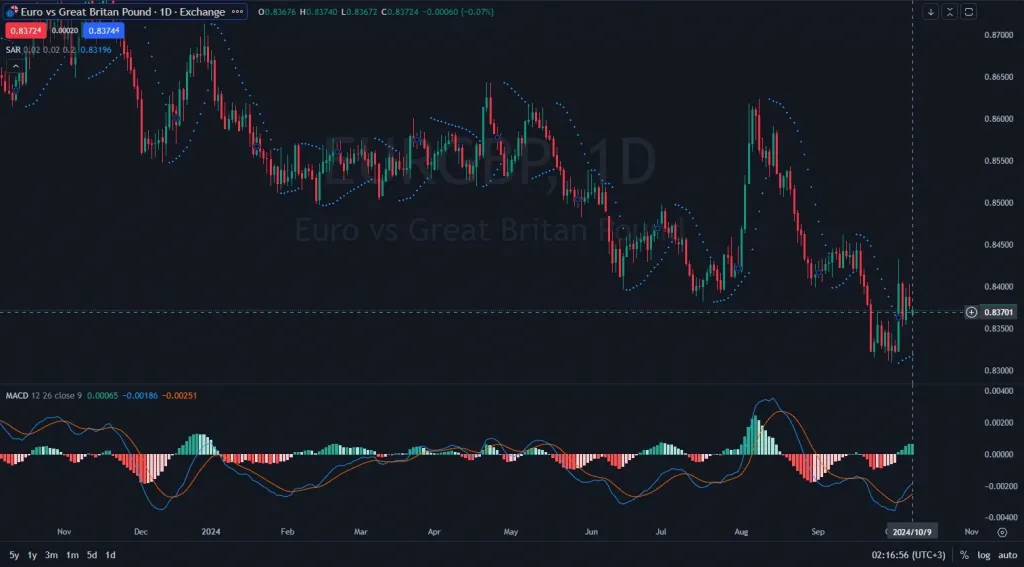The width and height of the screenshot is (1024, 567).
Task: Click the EURGBP currency flag icon
Action: click(x=12, y=12)
